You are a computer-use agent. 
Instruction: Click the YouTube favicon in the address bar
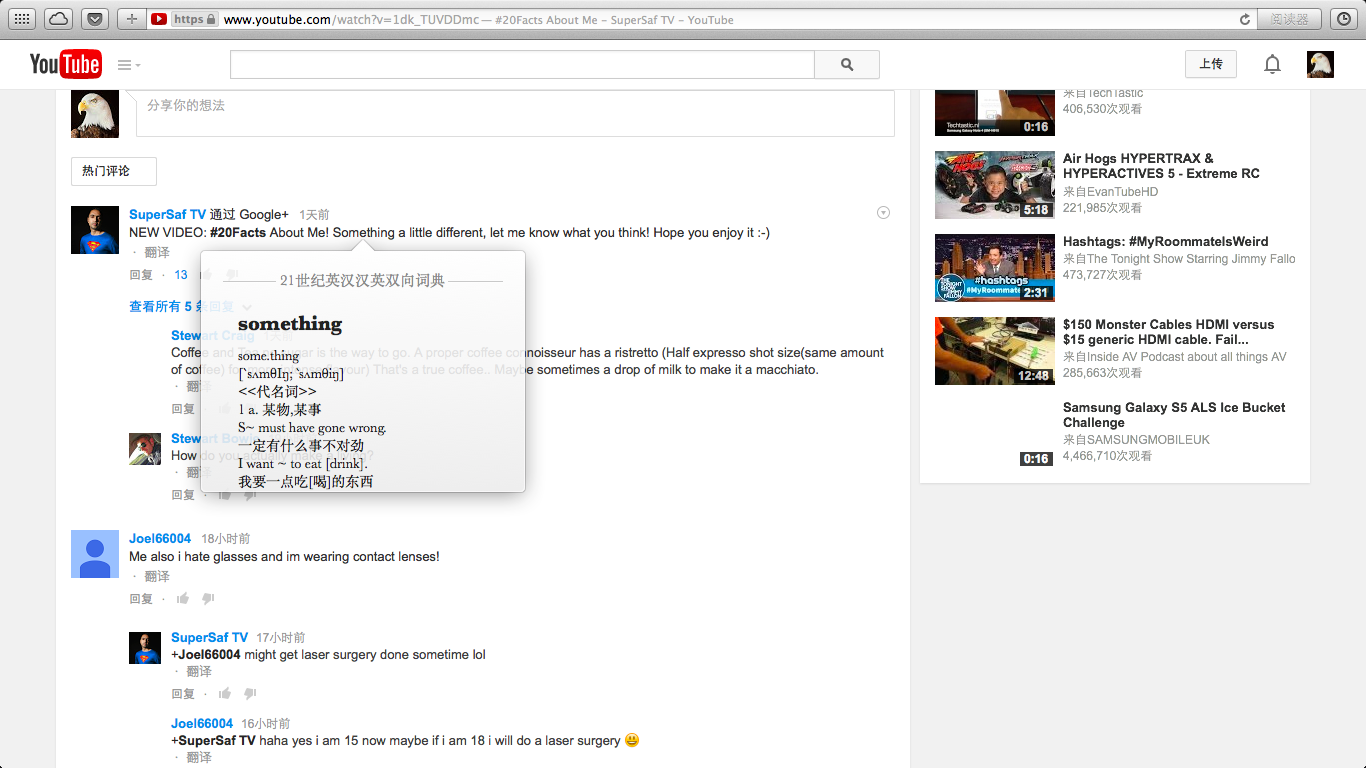(x=159, y=19)
